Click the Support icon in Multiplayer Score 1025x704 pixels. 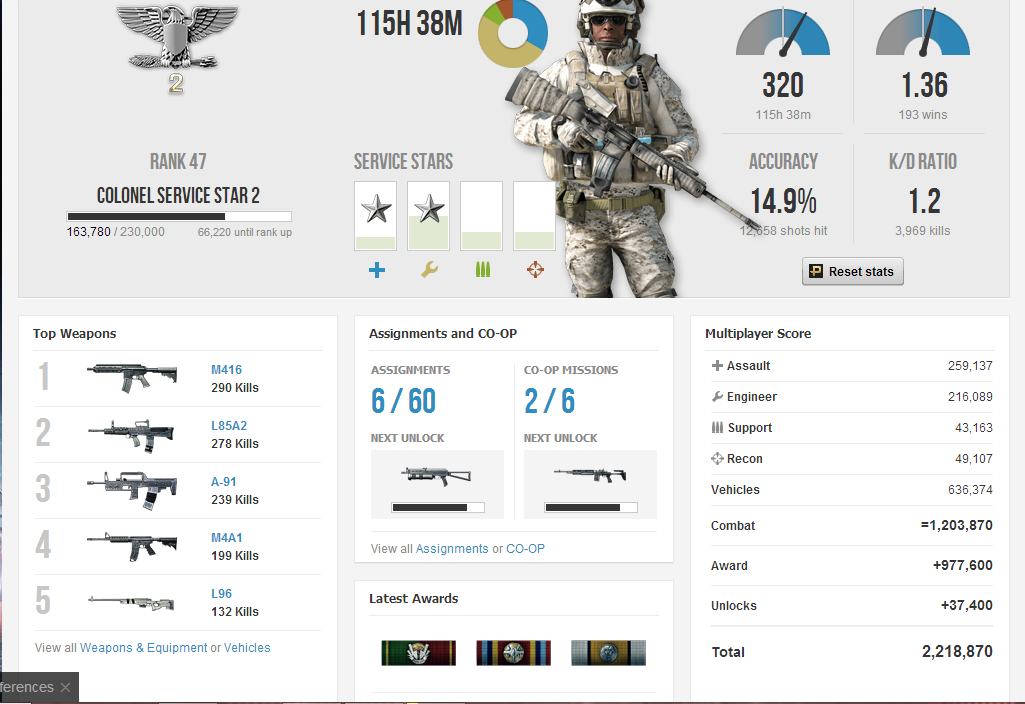click(x=717, y=427)
